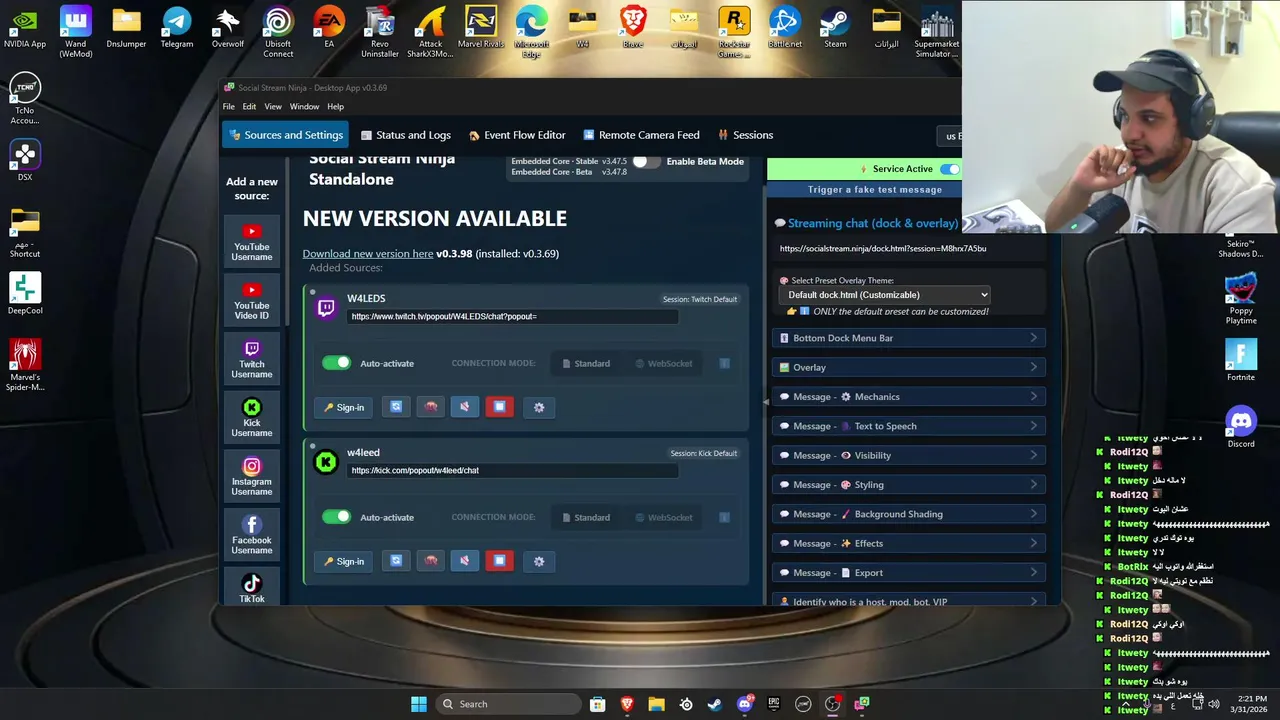The height and width of the screenshot is (720, 1280).
Task: Open the File menu
Action: coord(229,107)
